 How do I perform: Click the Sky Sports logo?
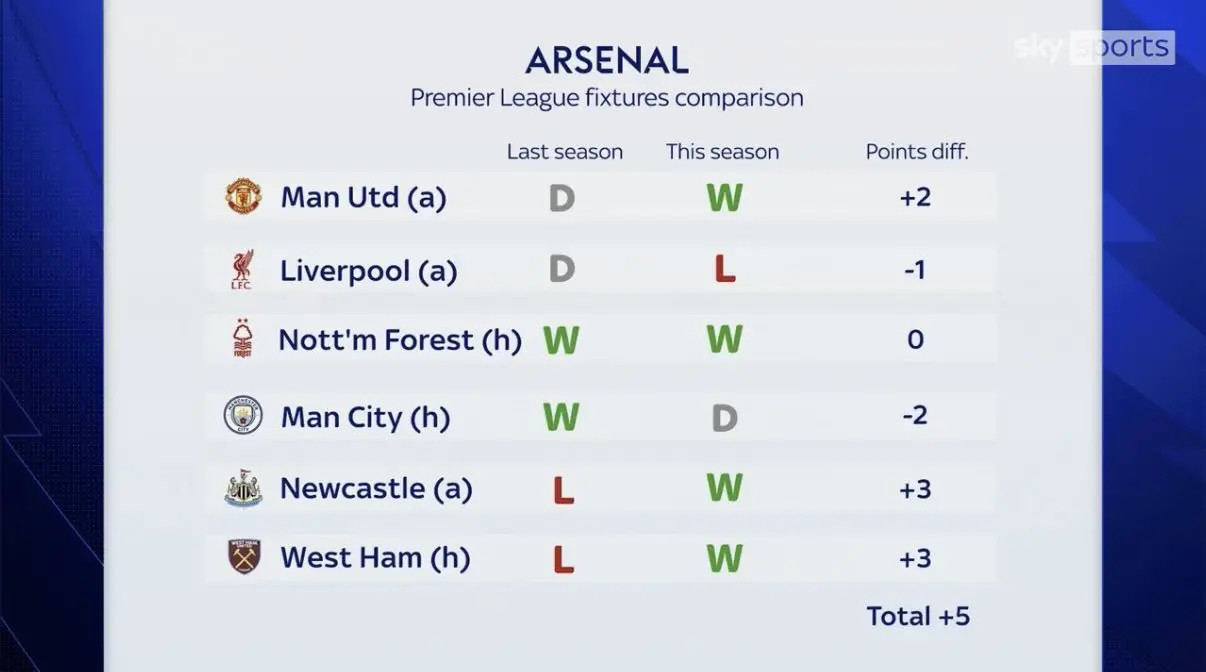[1093, 47]
